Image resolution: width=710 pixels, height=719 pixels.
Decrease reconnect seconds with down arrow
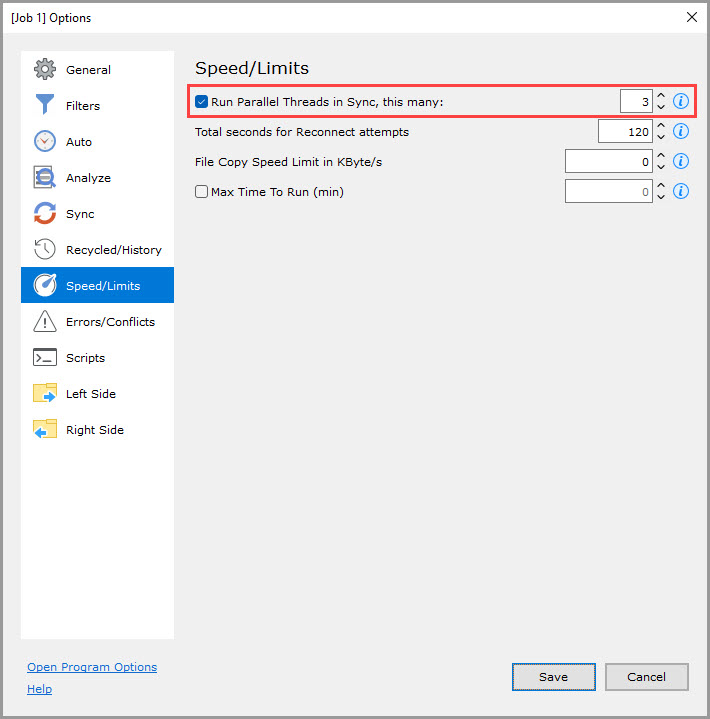[x=661, y=137]
